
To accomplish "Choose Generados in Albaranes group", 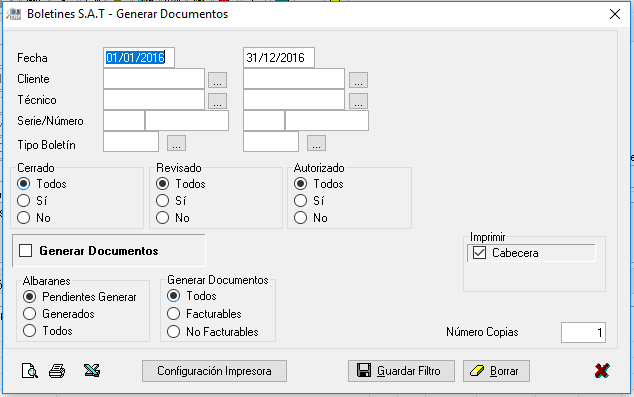I will (30, 314).
